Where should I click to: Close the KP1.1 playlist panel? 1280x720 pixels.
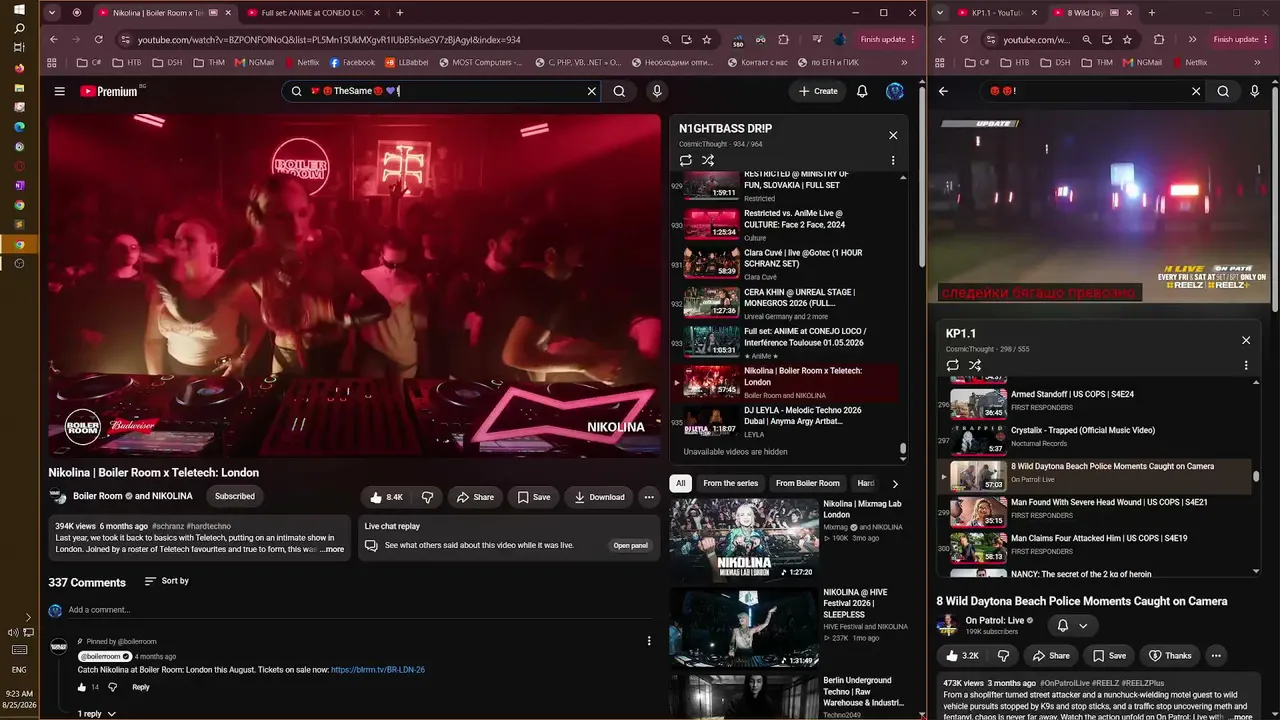point(1246,340)
